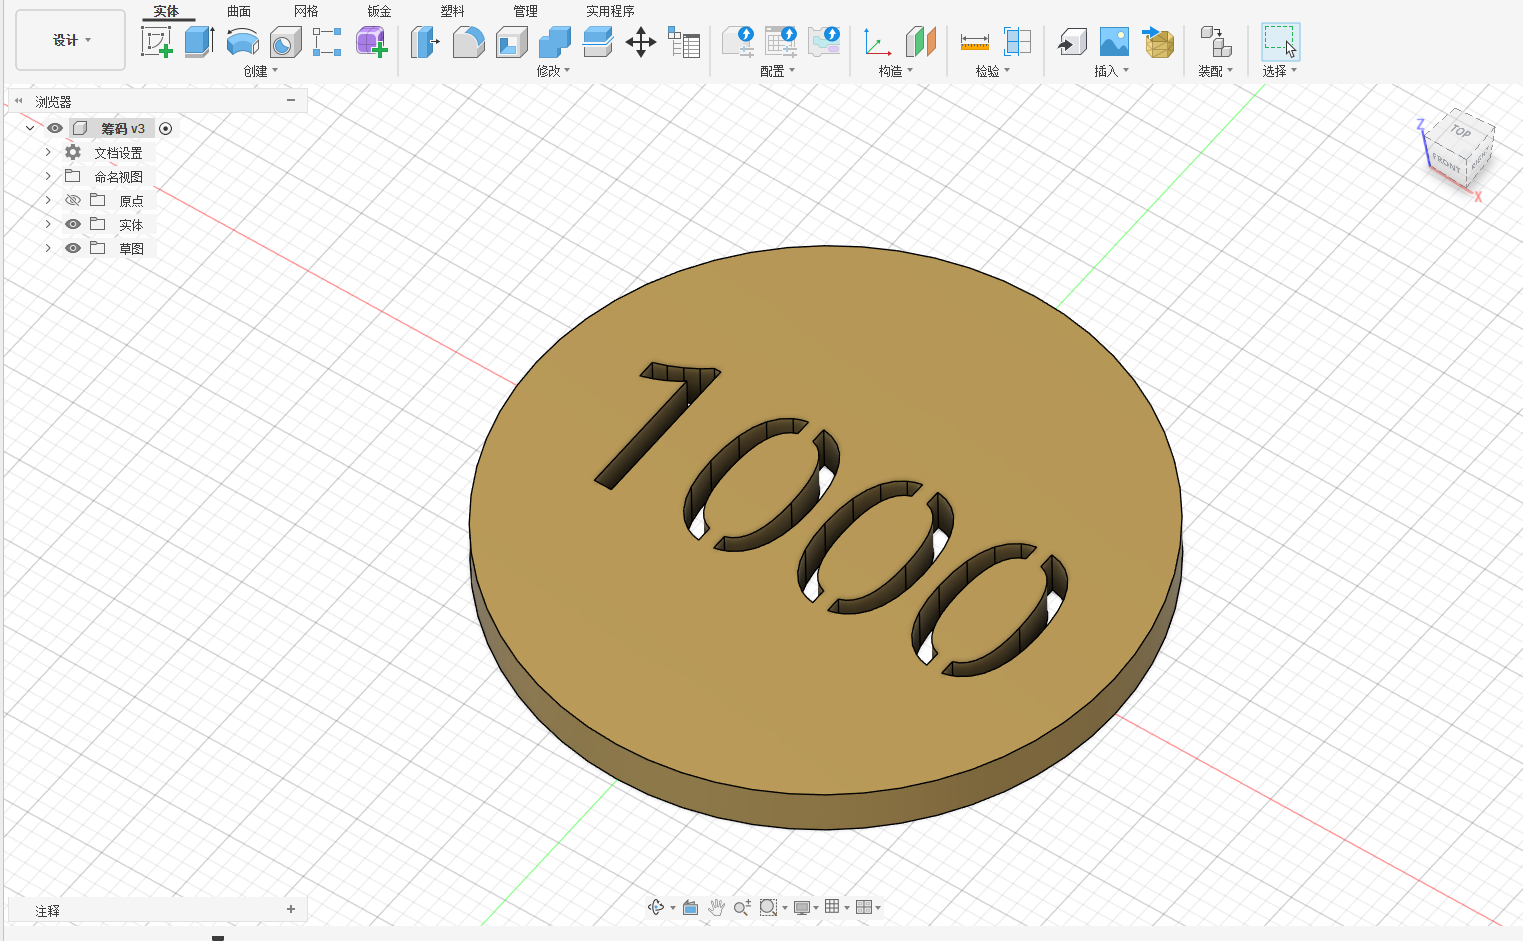Activate the 筹码 v3 radio button
1523x941 pixels.
pos(166,128)
